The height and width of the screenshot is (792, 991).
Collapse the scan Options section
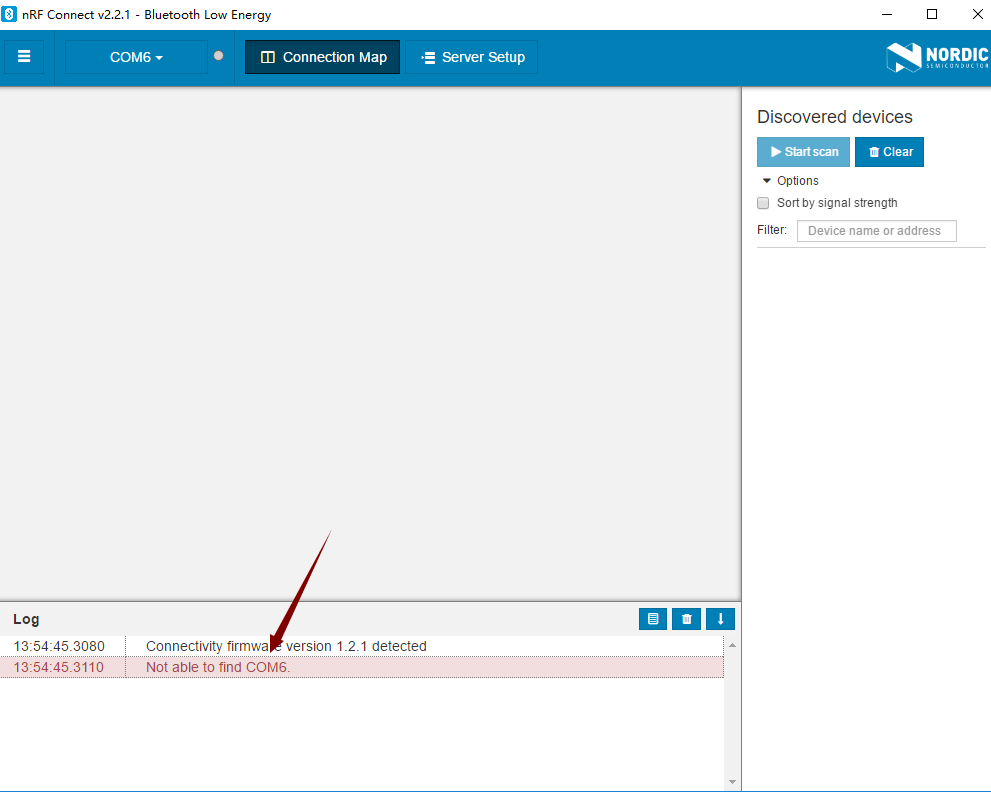[x=791, y=181]
